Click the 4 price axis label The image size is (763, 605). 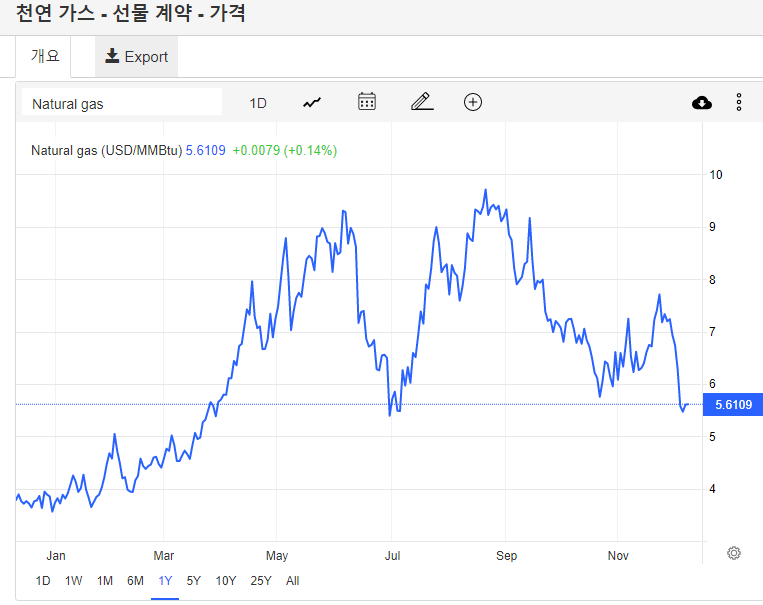point(712,489)
